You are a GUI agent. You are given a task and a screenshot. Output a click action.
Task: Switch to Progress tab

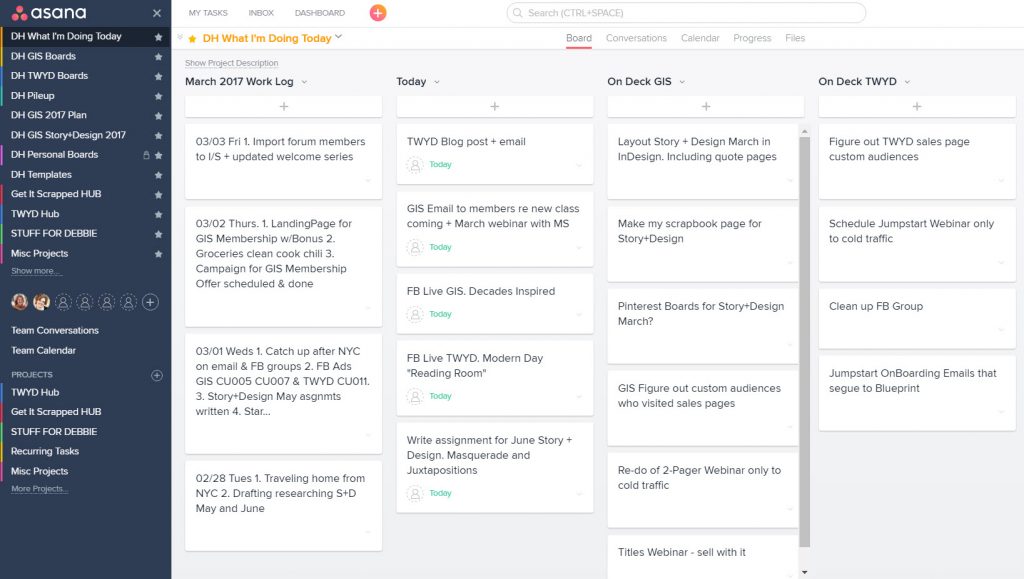click(x=752, y=39)
